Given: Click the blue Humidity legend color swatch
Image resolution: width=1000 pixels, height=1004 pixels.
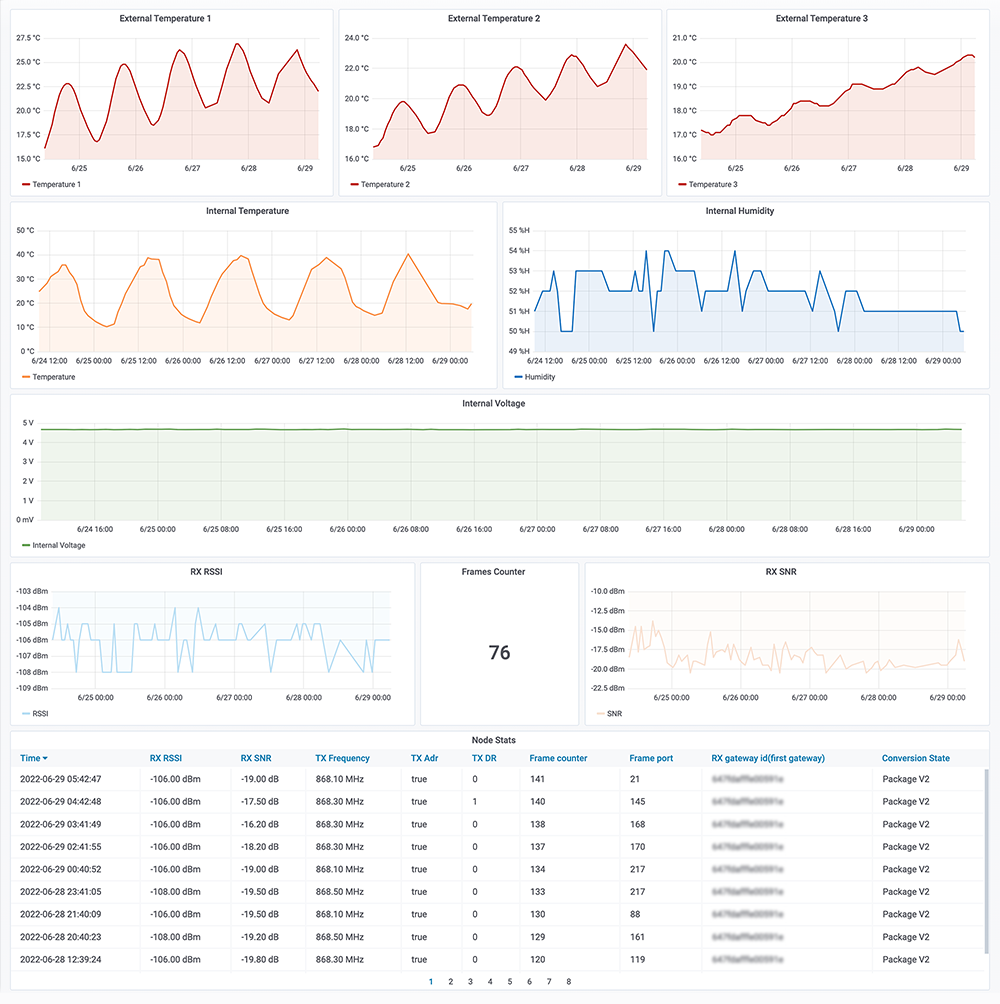Looking at the screenshot, I should click(519, 377).
